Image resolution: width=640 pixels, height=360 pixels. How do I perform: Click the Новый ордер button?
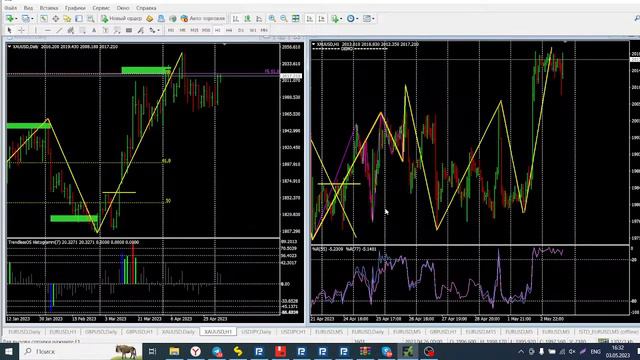pos(122,18)
